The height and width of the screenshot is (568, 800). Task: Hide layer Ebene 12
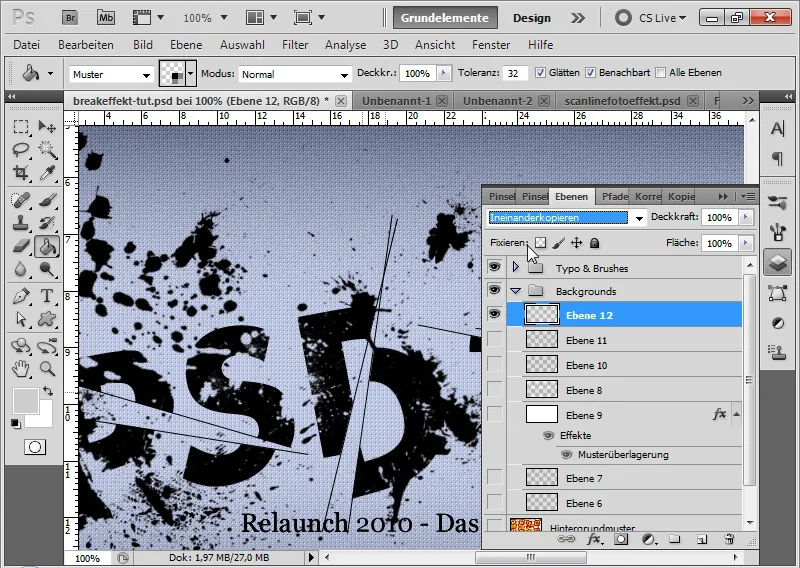[x=494, y=313]
